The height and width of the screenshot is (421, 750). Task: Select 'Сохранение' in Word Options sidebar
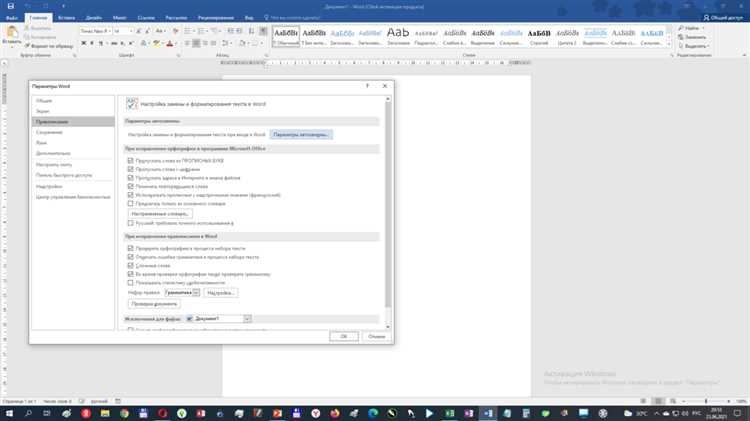tap(73, 133)
